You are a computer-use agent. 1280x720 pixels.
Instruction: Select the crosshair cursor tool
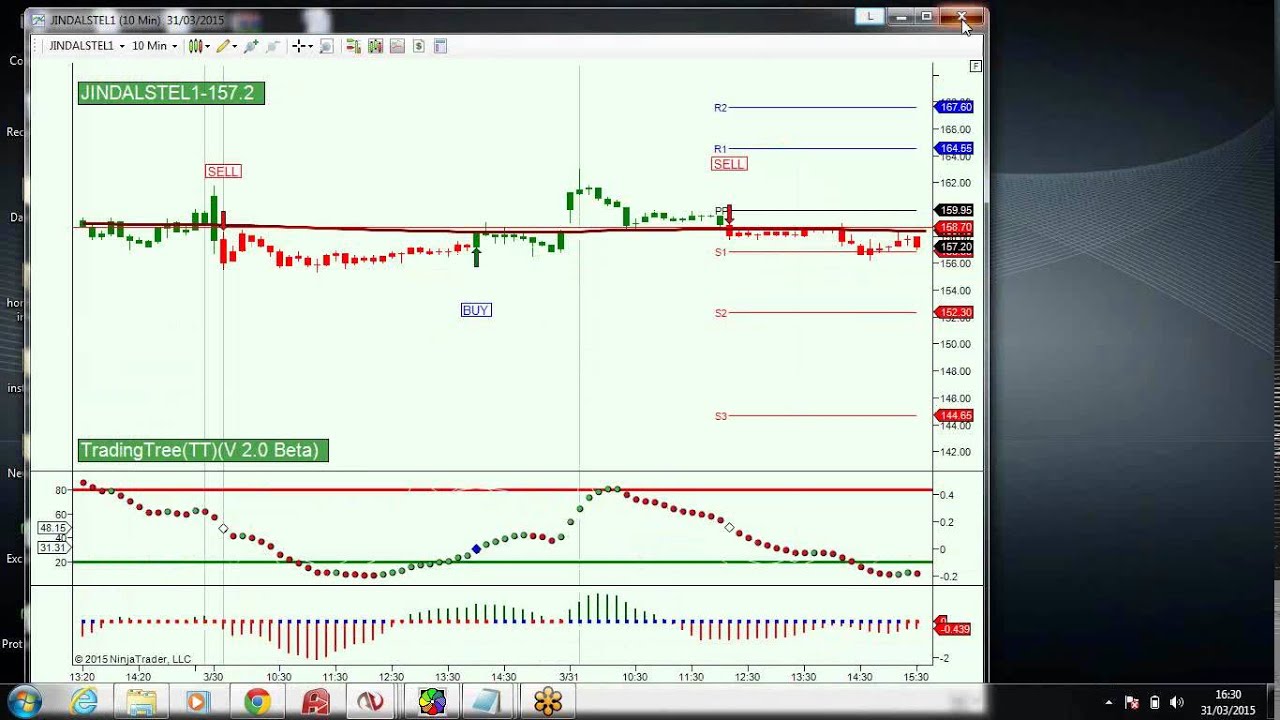coord(298,46)
